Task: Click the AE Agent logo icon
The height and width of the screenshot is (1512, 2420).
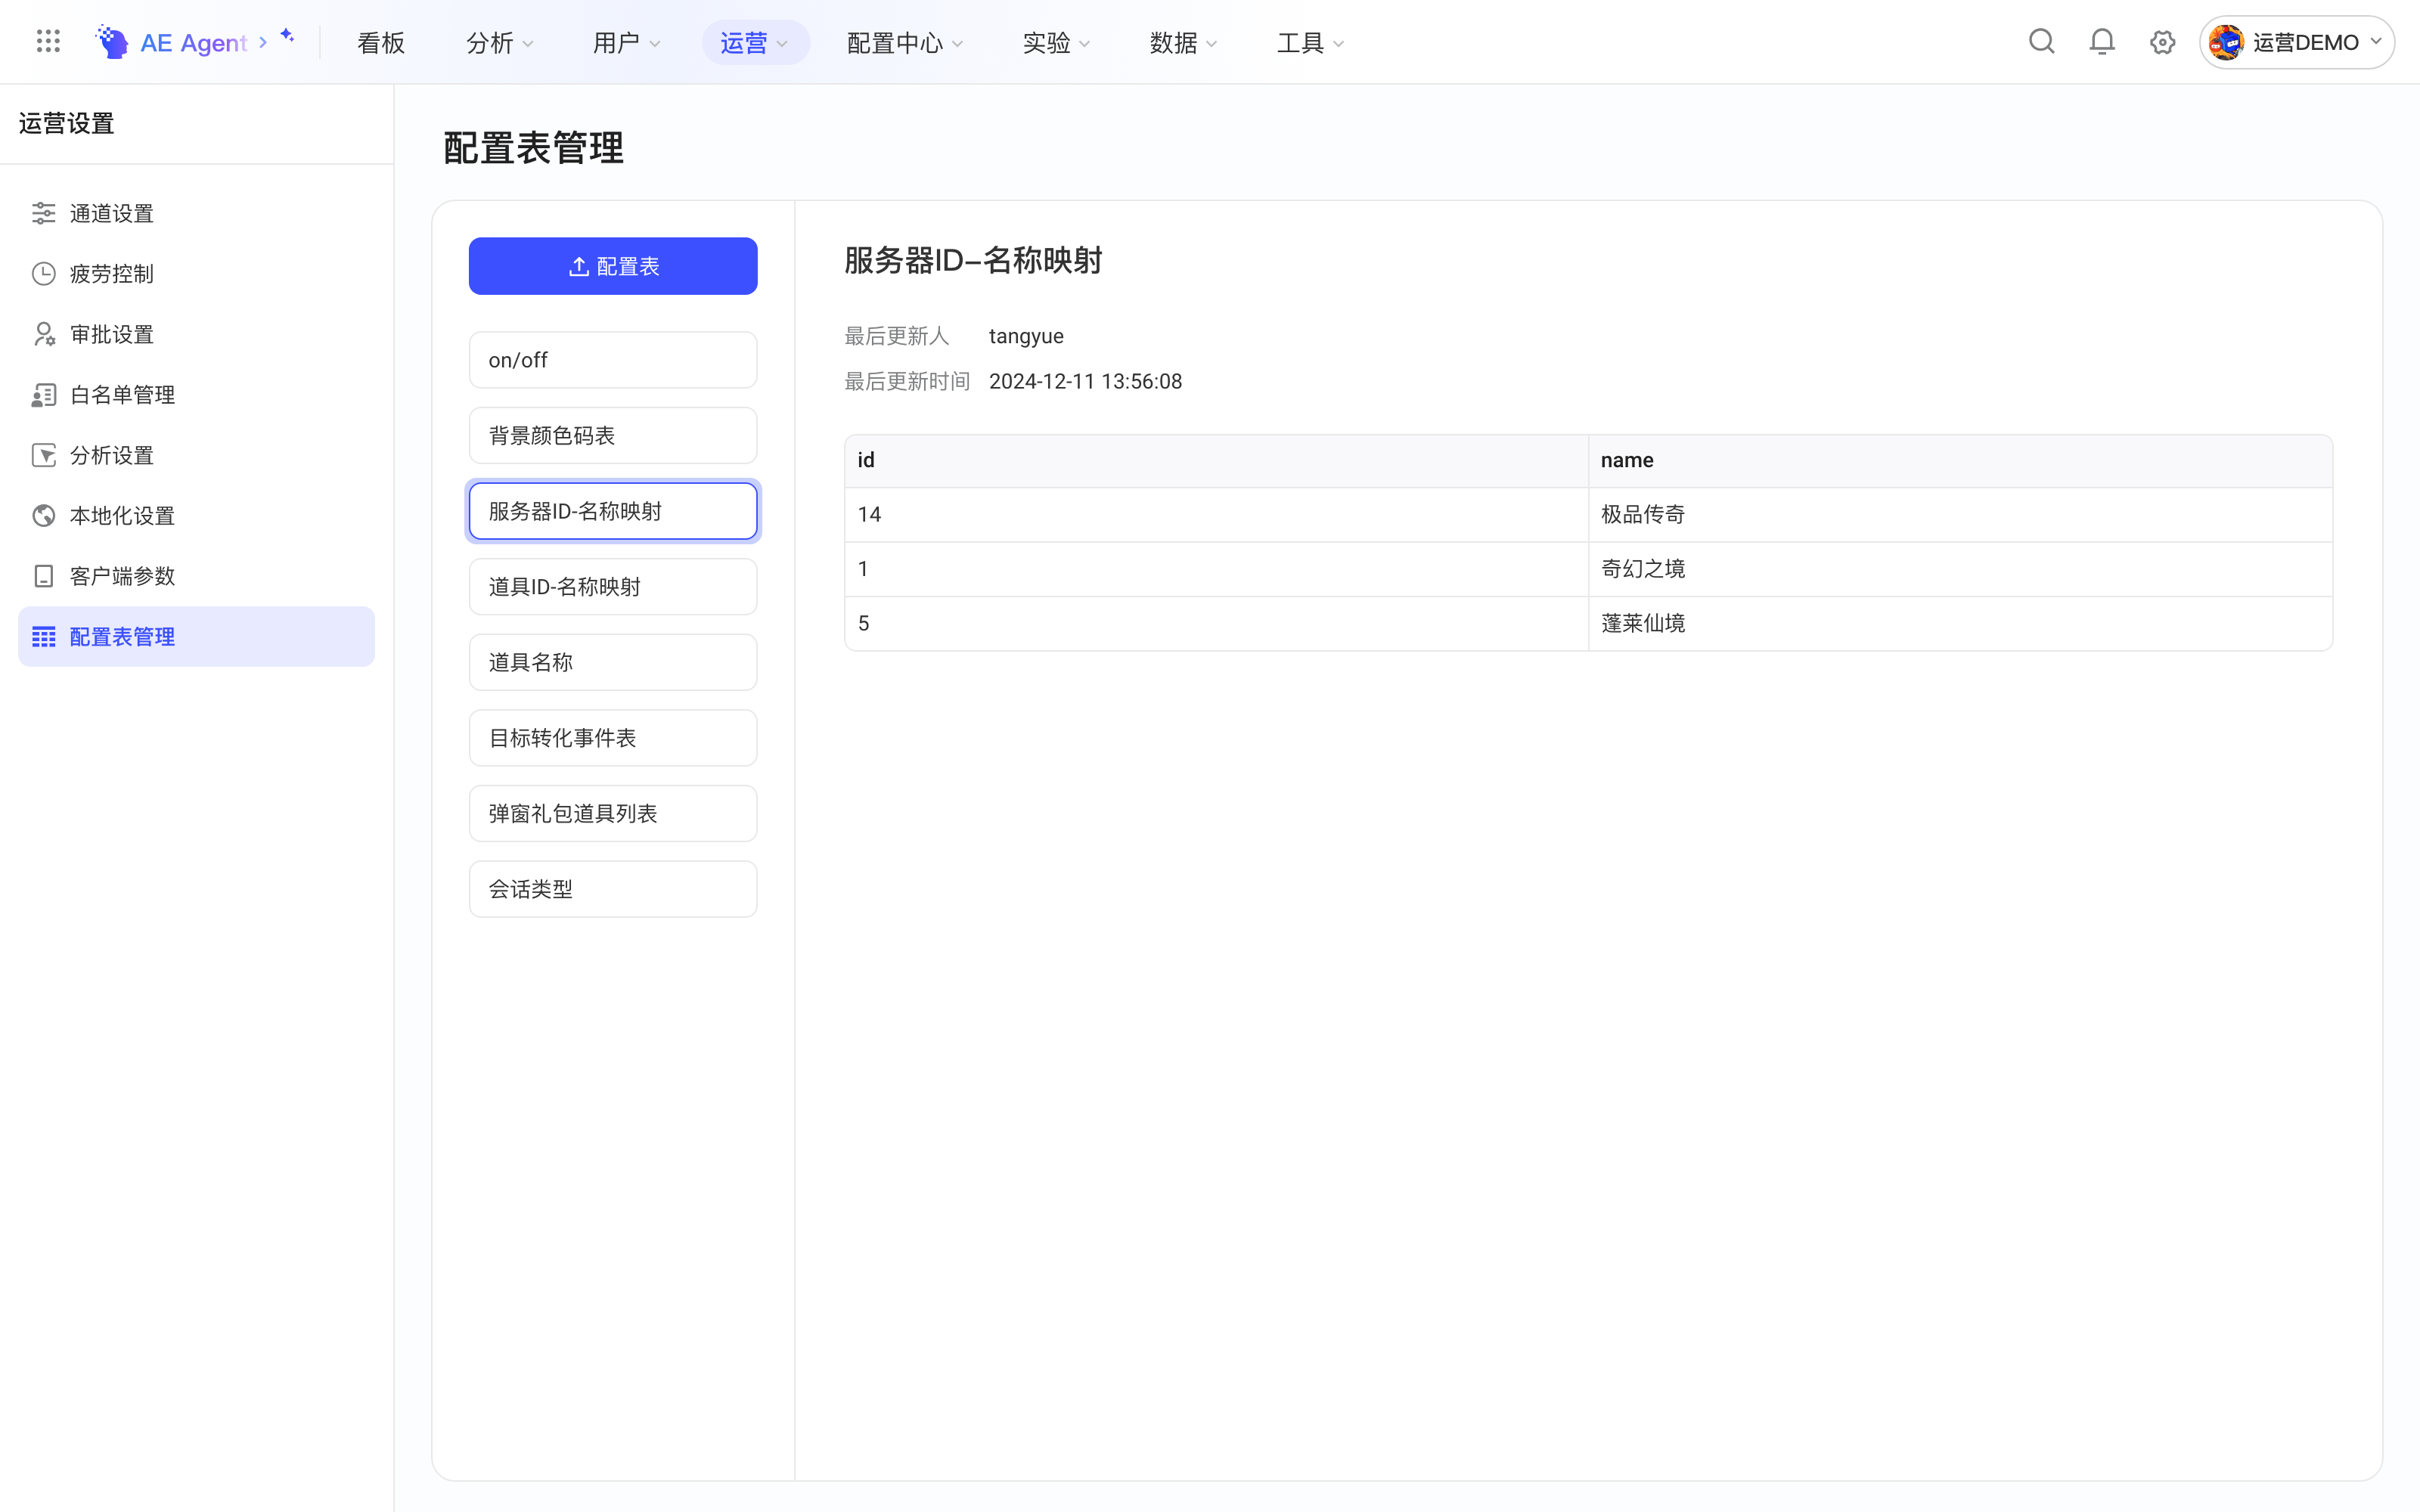Action: (112, 42)
